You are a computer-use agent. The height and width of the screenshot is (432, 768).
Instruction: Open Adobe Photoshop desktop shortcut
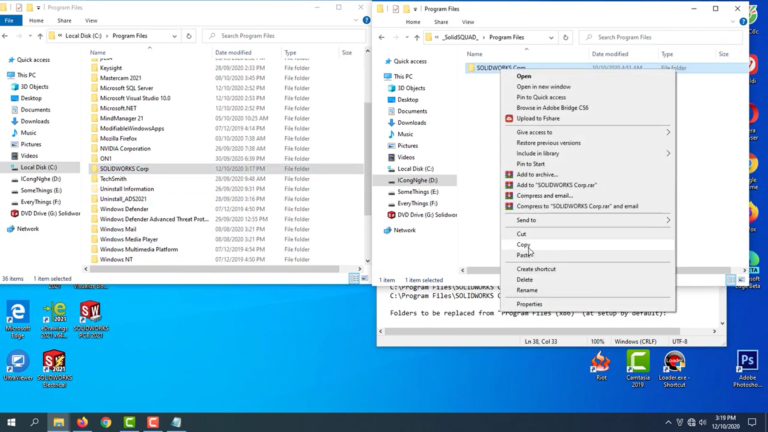[x=747, y=368]
